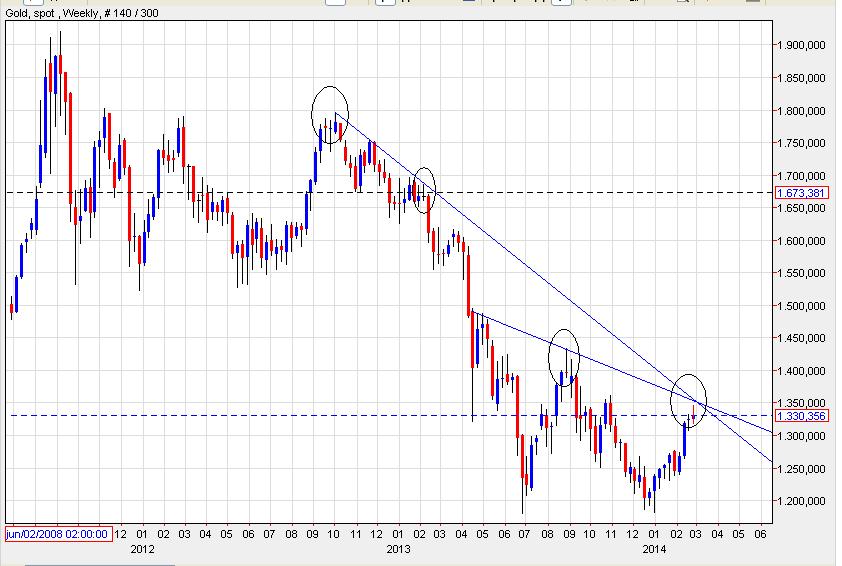Click the 1.330,356 red price label

click(801, 416)
